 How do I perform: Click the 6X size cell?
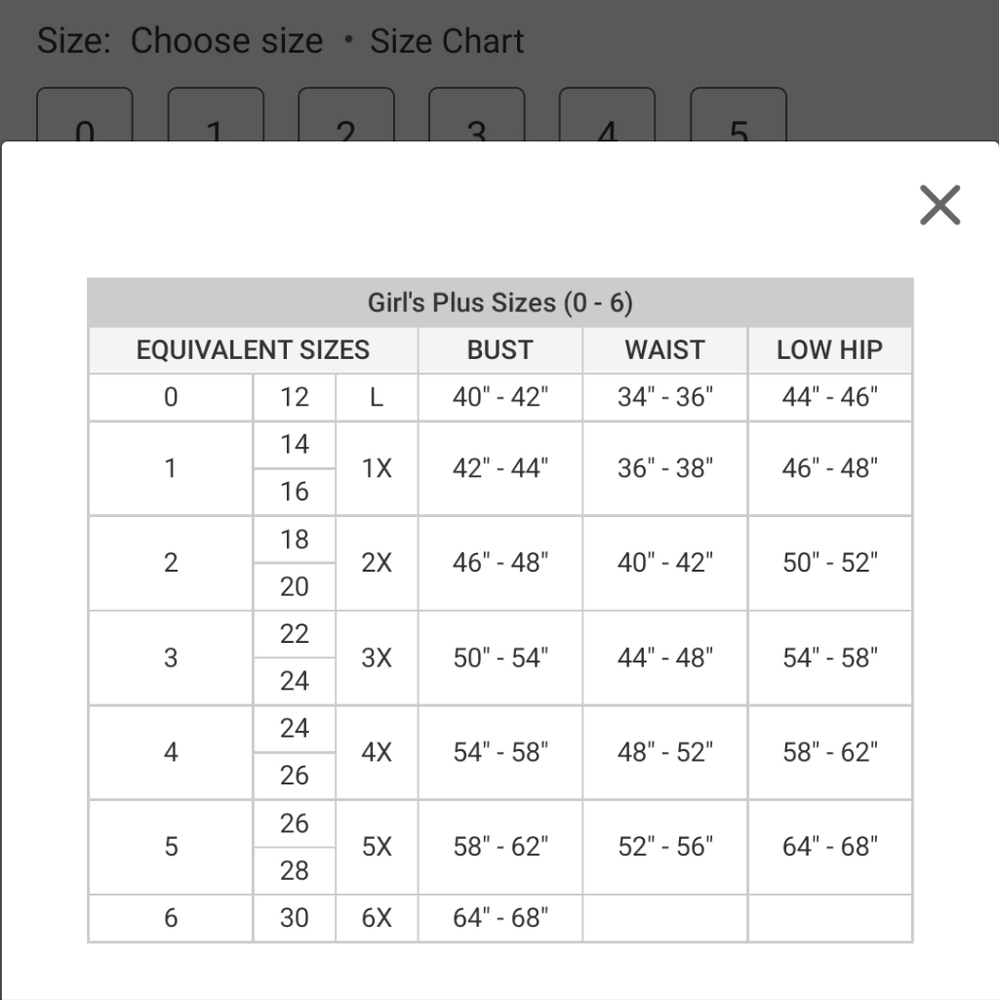(376, 918)
